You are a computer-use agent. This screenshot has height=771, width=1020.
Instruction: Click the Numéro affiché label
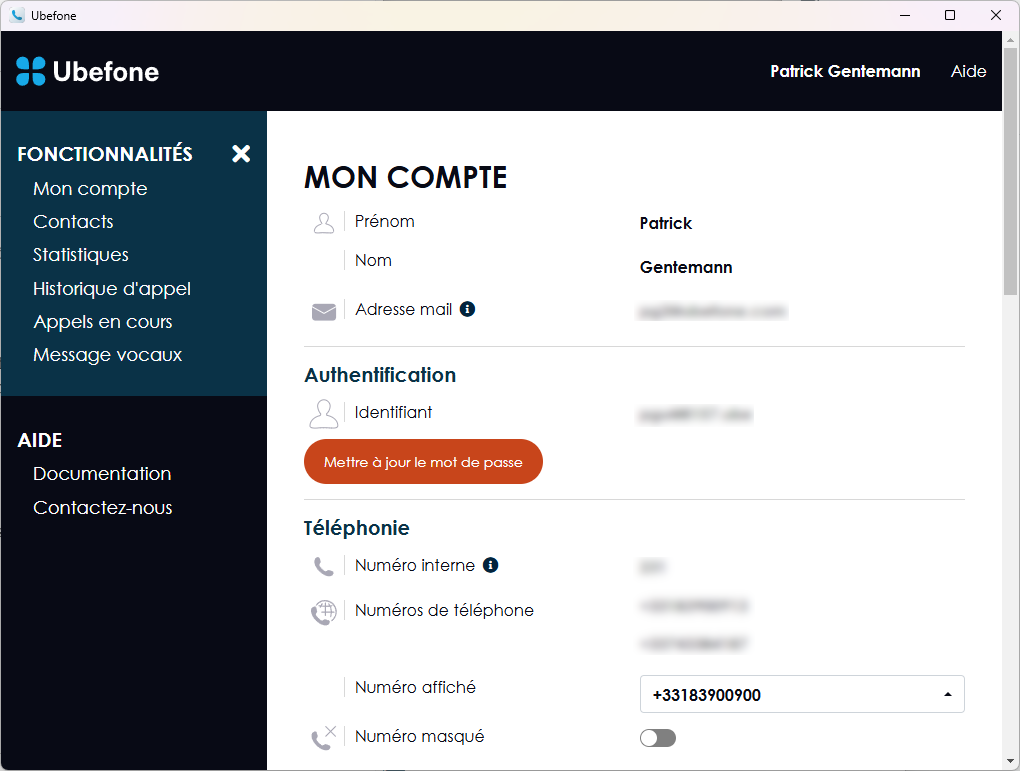tap(415, 687)
